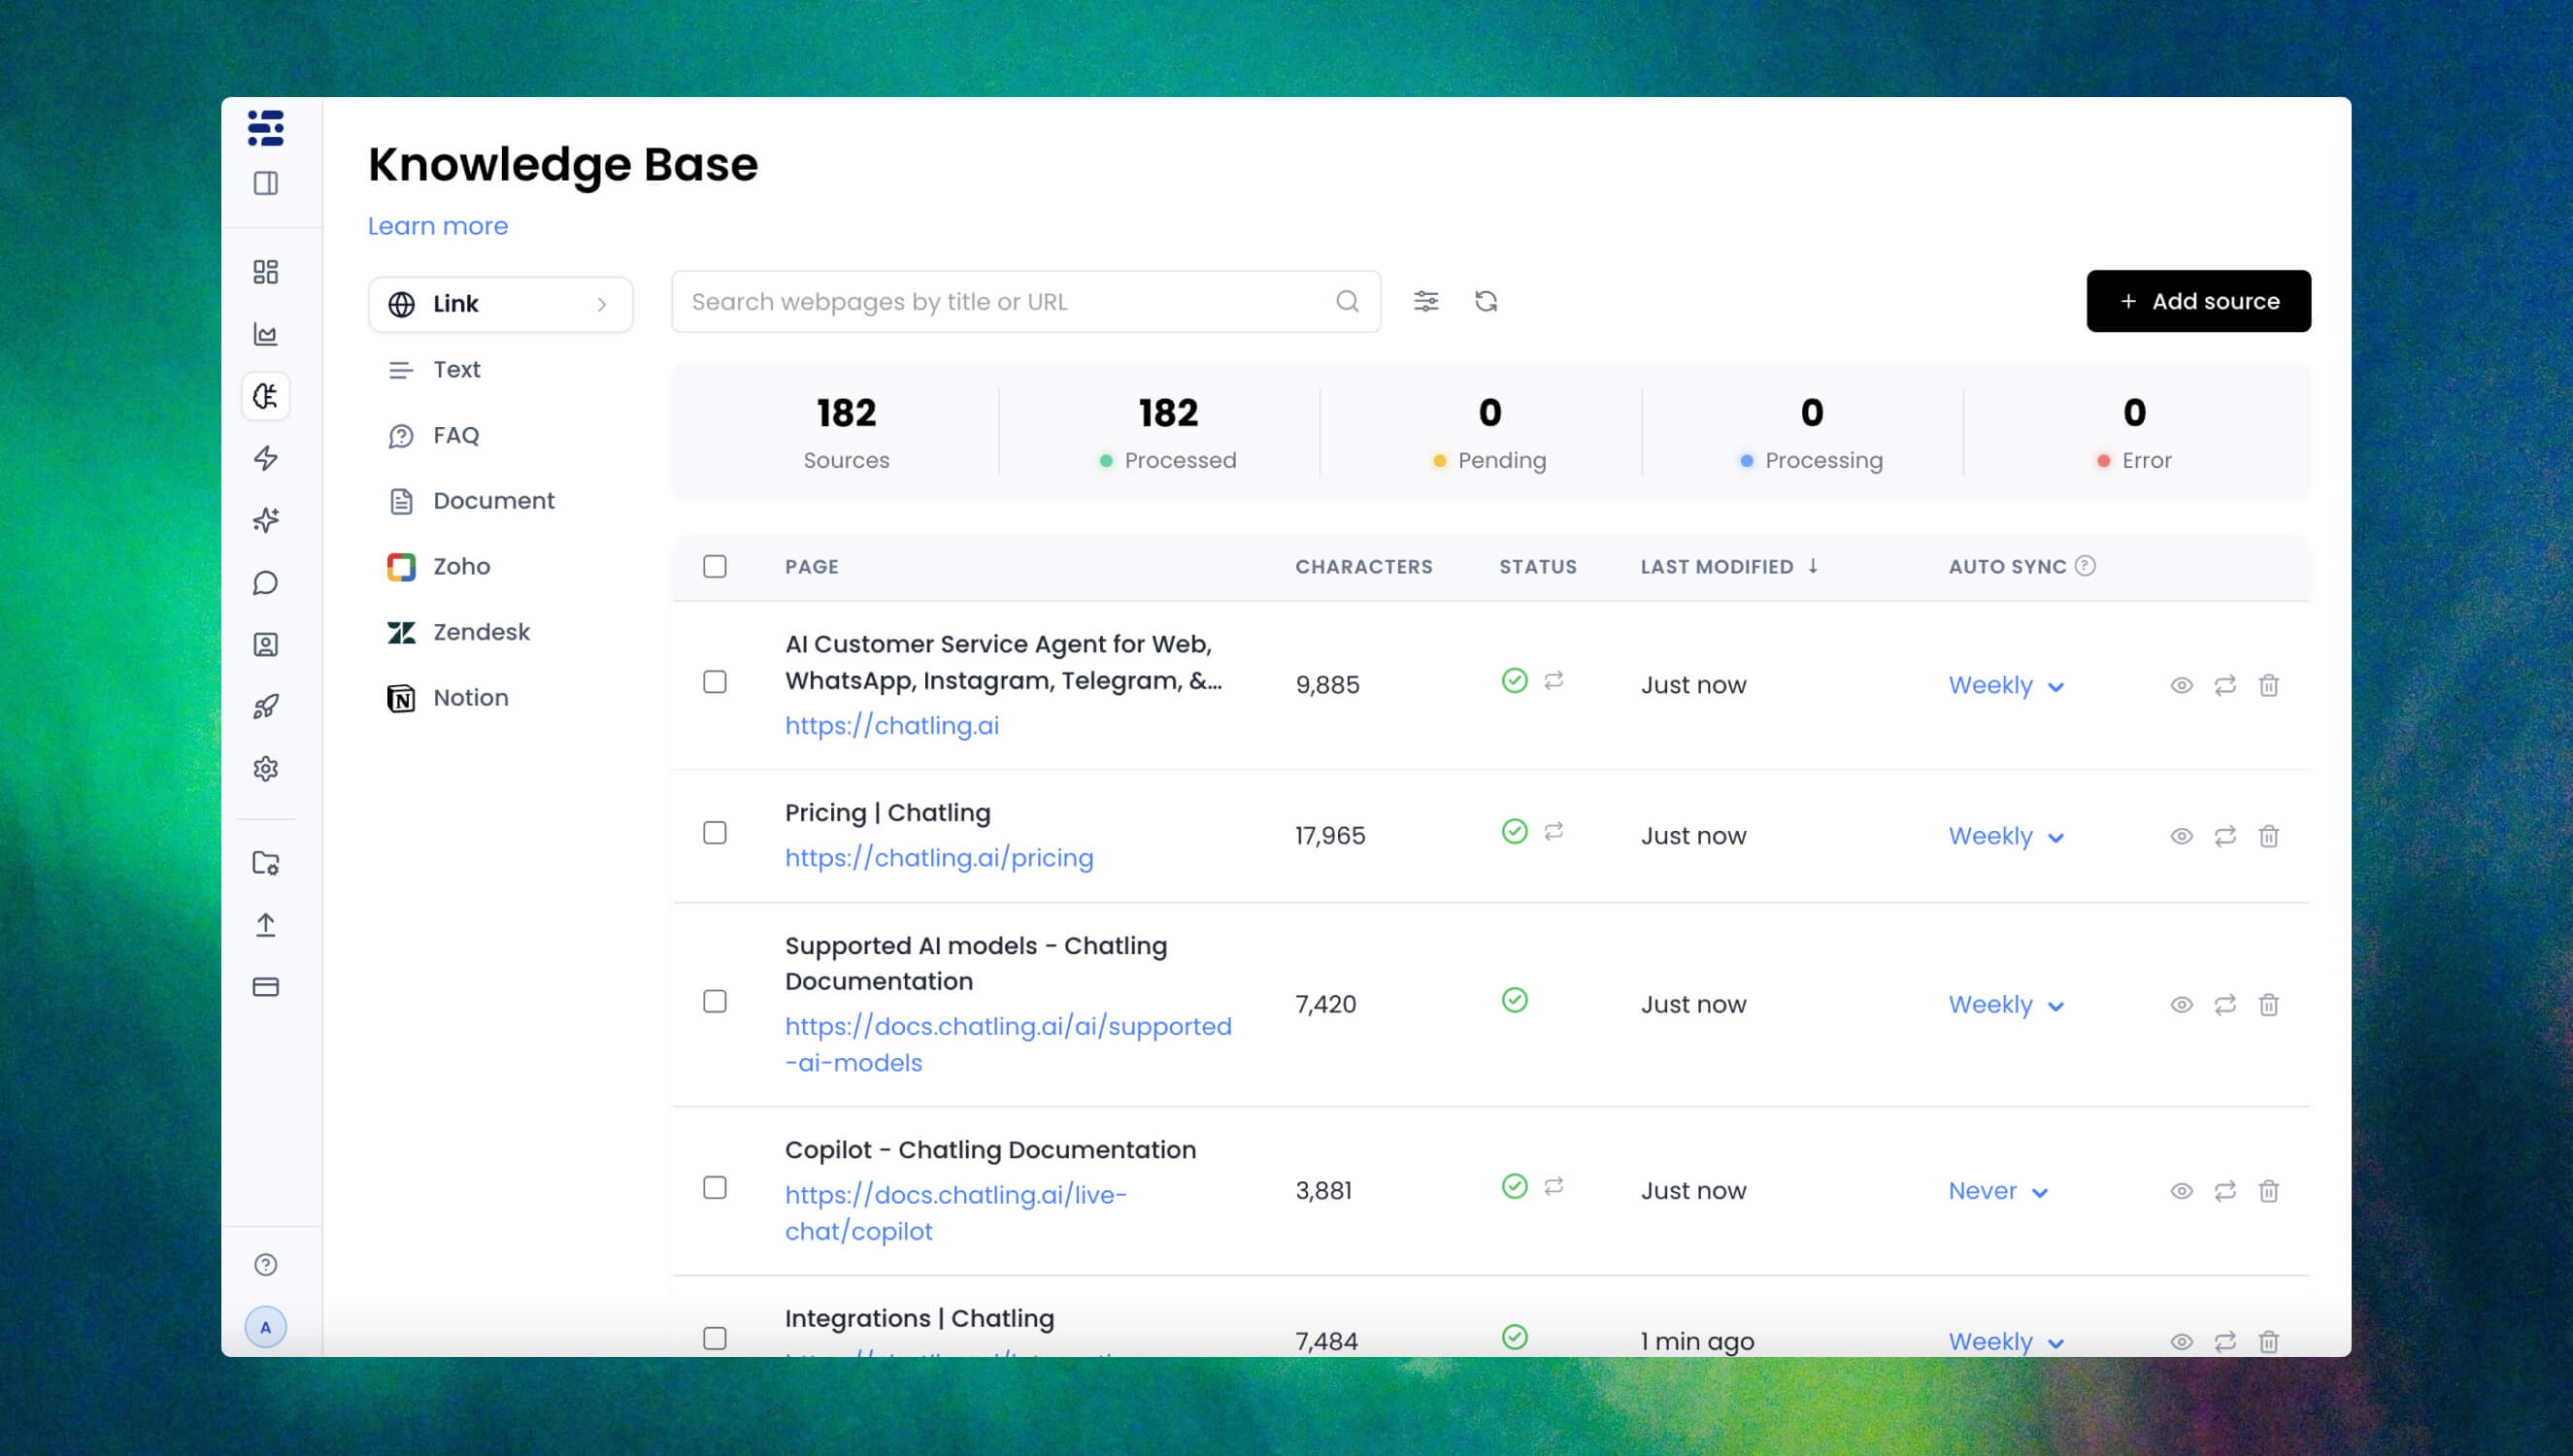Open the lightning bolt sidebar icon

[265, 458]
